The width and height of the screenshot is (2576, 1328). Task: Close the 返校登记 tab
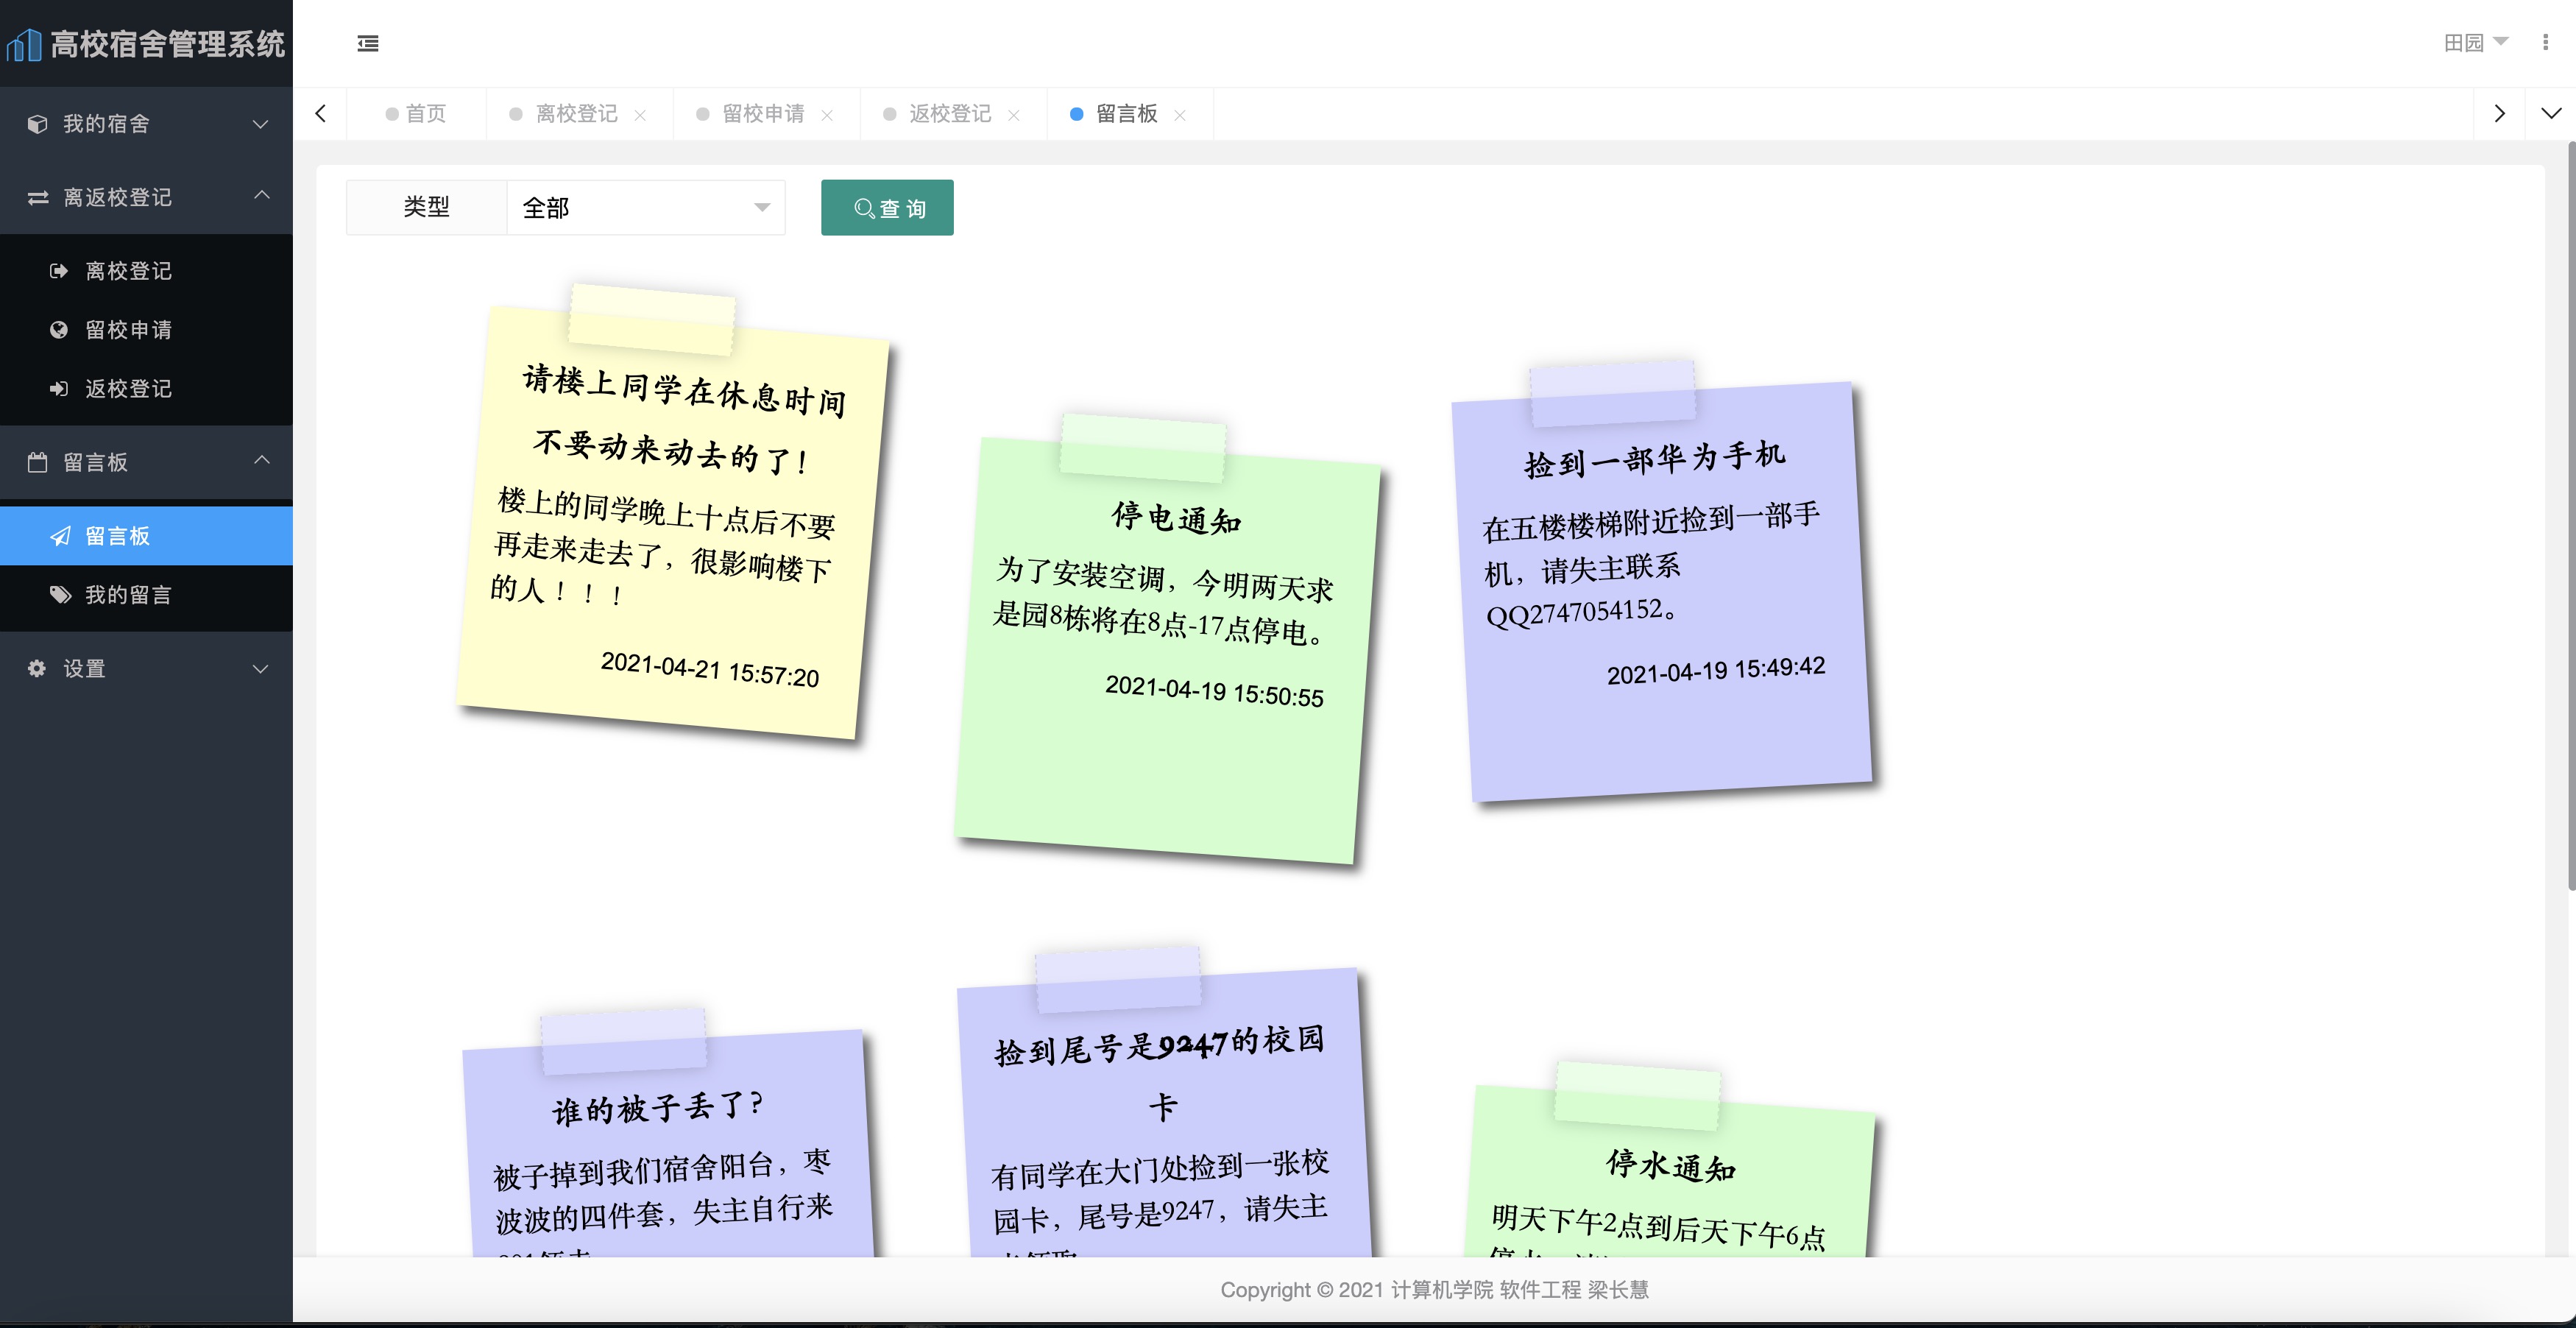[x=1014, y=114]
